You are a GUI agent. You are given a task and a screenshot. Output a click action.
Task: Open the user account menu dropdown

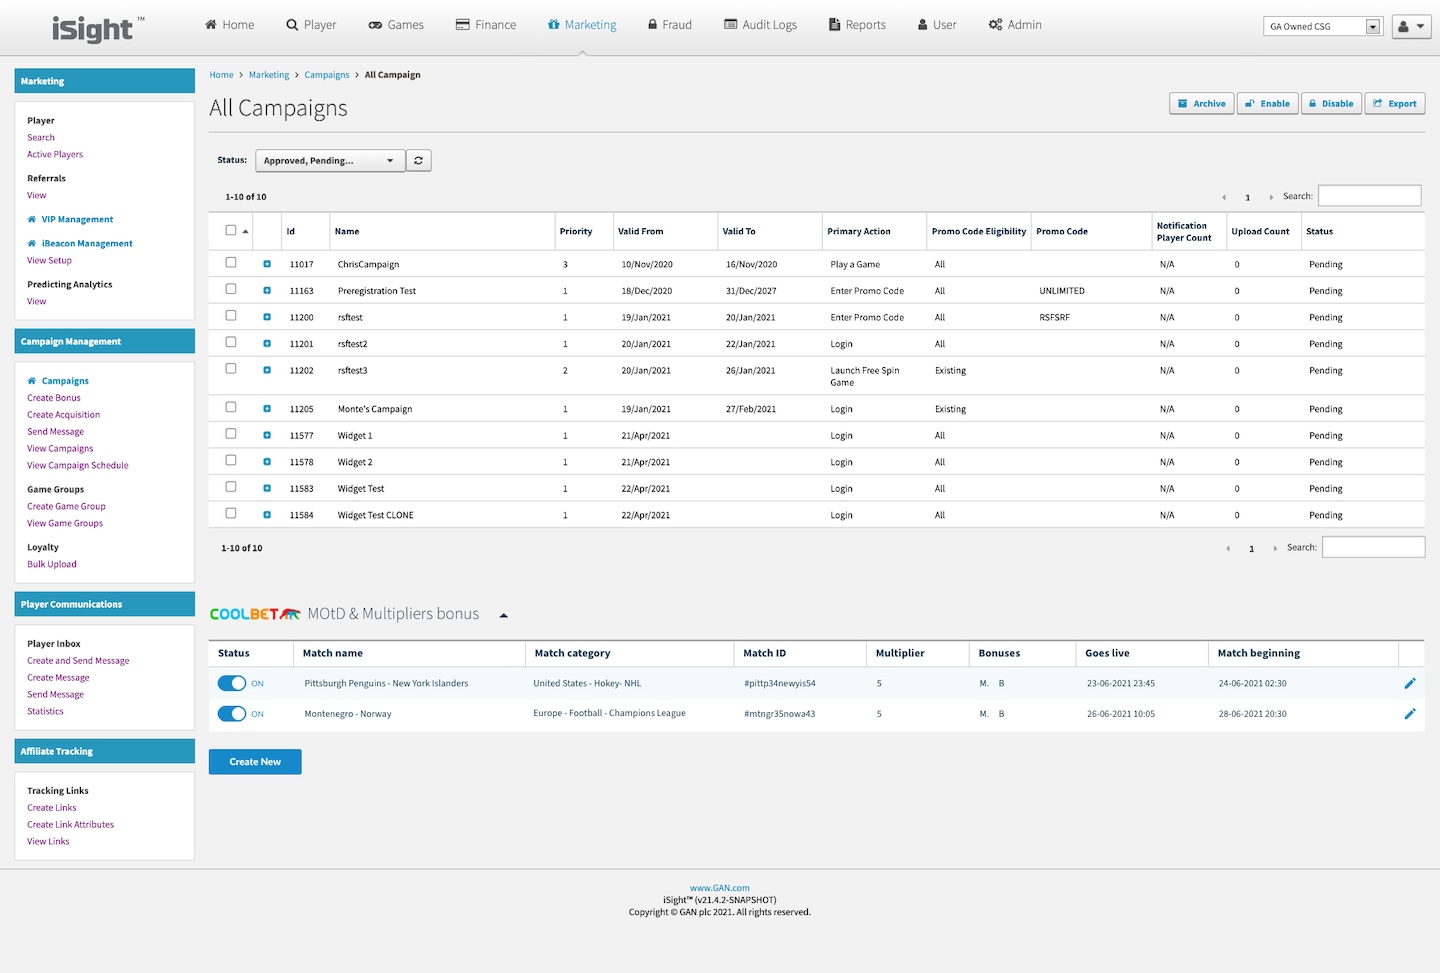[1411, 27]
